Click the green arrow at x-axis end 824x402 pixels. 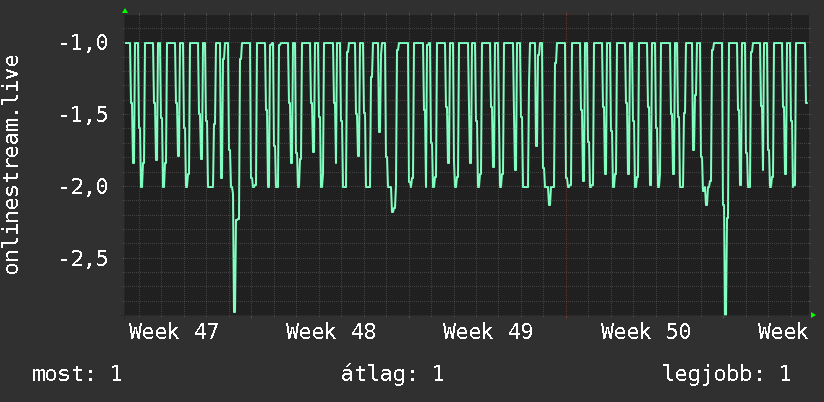coord(813,315)
